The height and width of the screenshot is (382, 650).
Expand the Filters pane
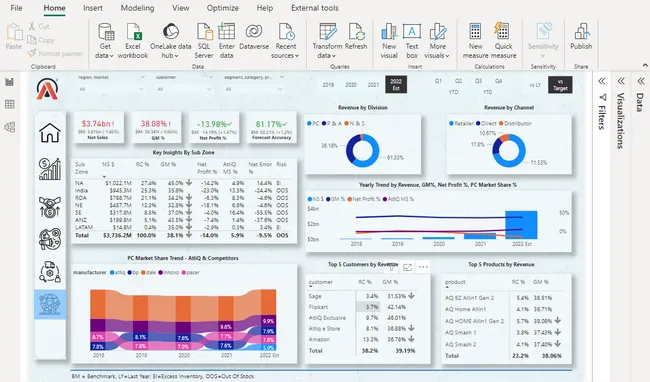602,81
